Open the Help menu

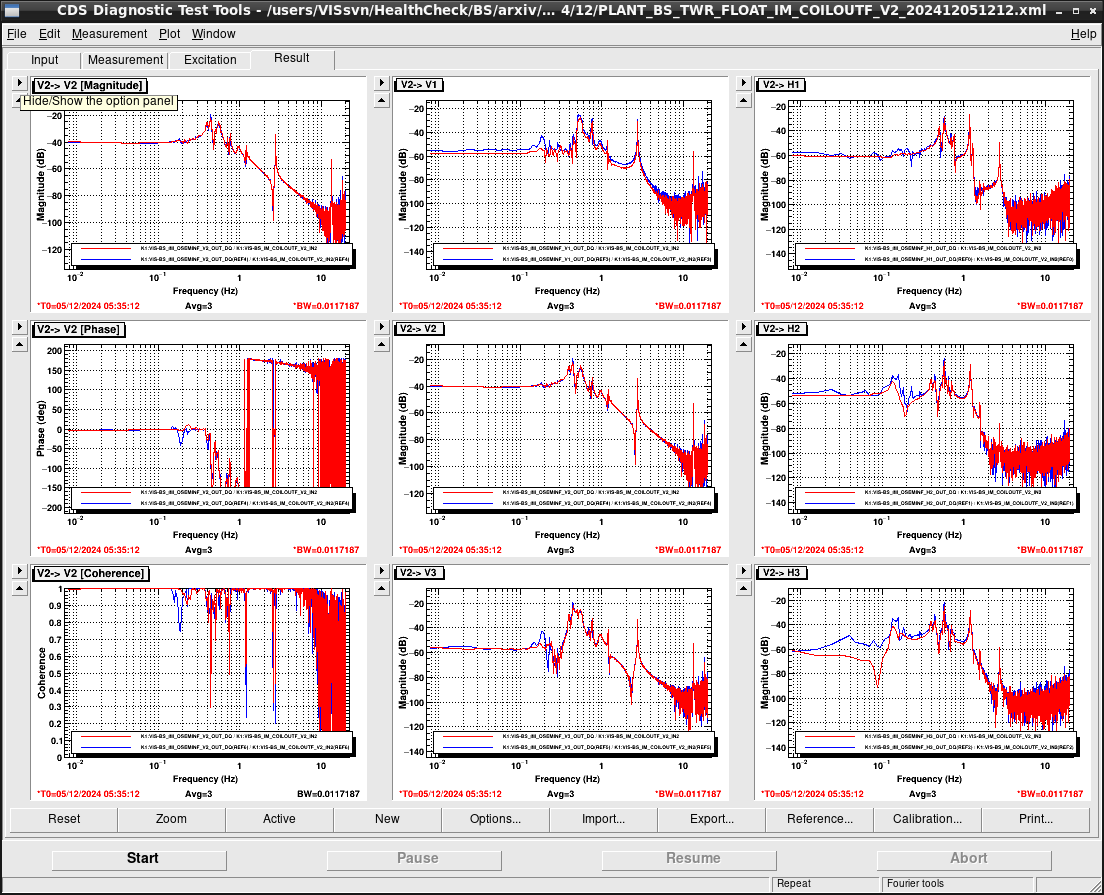point(1083,34)
